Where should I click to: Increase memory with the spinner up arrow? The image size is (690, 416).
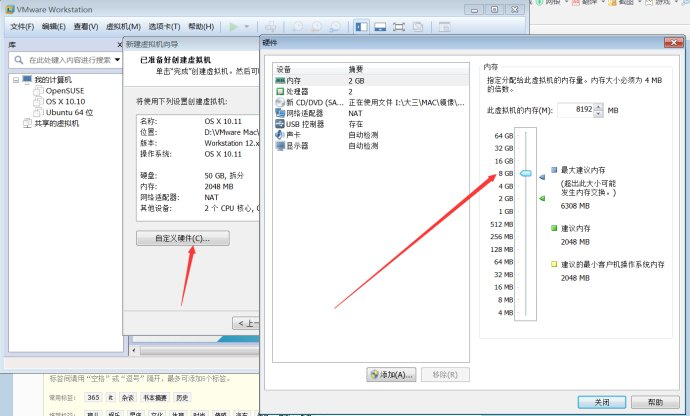598,107
